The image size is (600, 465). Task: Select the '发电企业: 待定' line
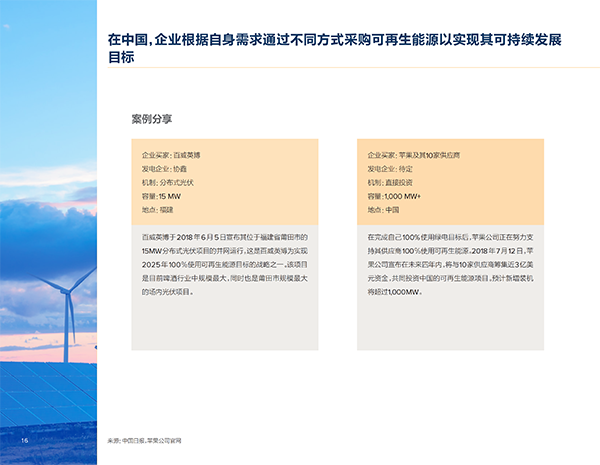click(390, 169)
